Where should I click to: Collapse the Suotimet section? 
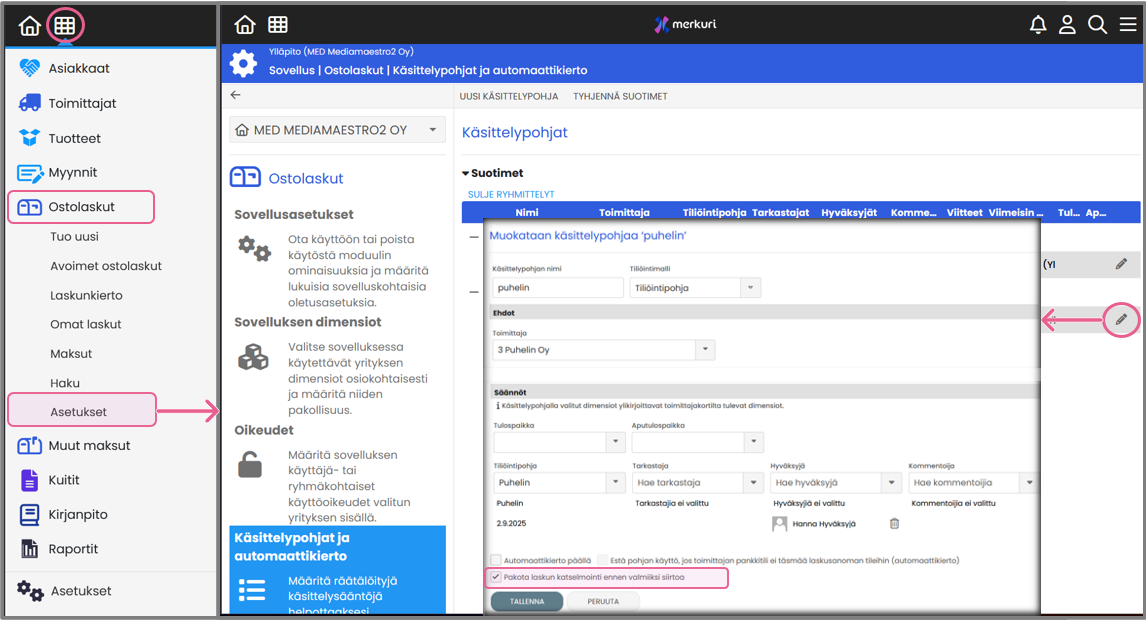(466, 173)
